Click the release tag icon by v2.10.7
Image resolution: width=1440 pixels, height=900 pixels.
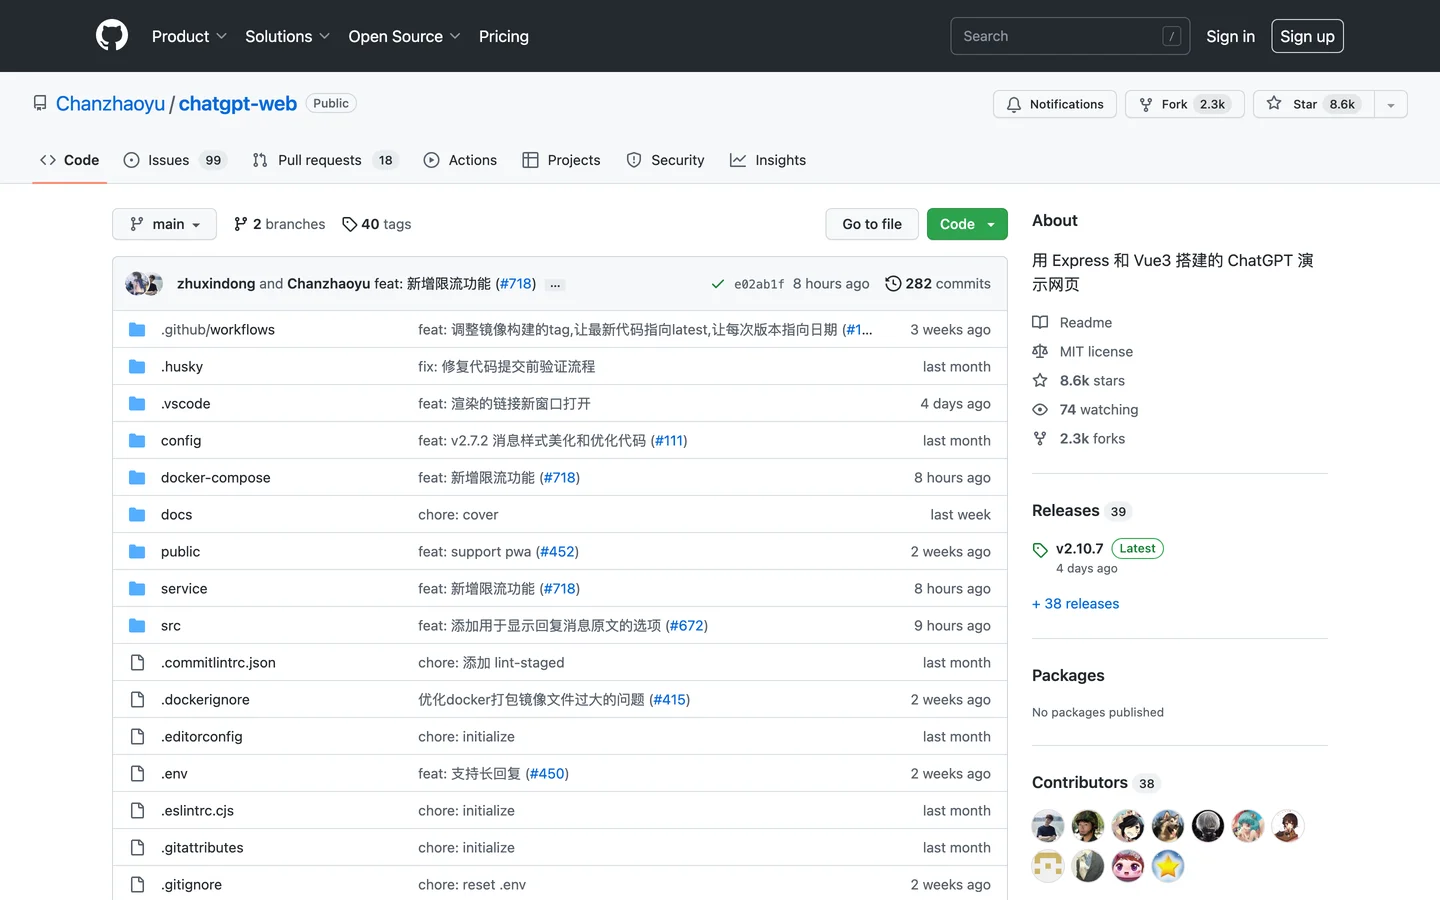pyautogui.click(x=1040, y=549)
